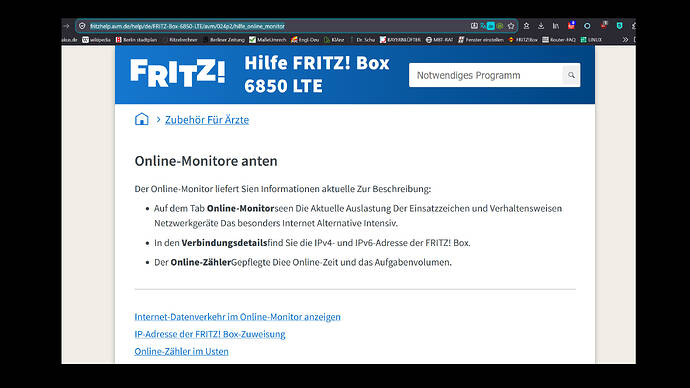Open the MBT-RAT bookmark
690x388 pixels.
tap(439, 40)
